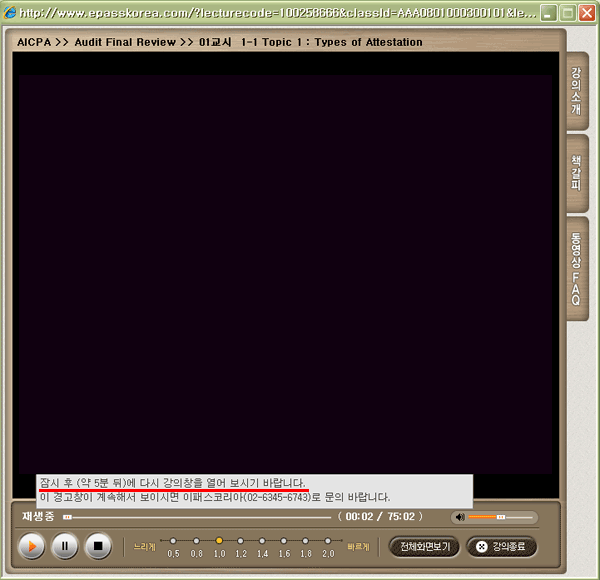Click the Internet Explorer icon in title bar
This screenshot has width=600, height=580.
click(x=11, y=13)
